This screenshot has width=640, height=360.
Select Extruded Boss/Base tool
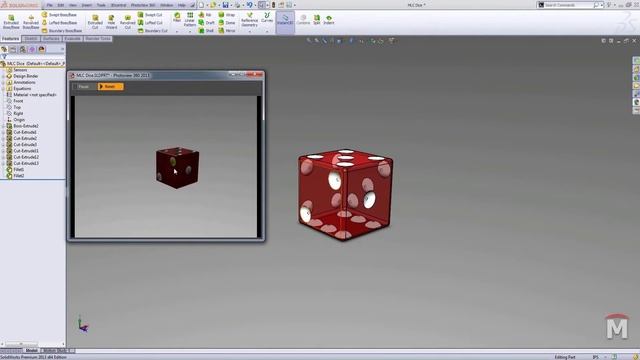coord(11,21)
